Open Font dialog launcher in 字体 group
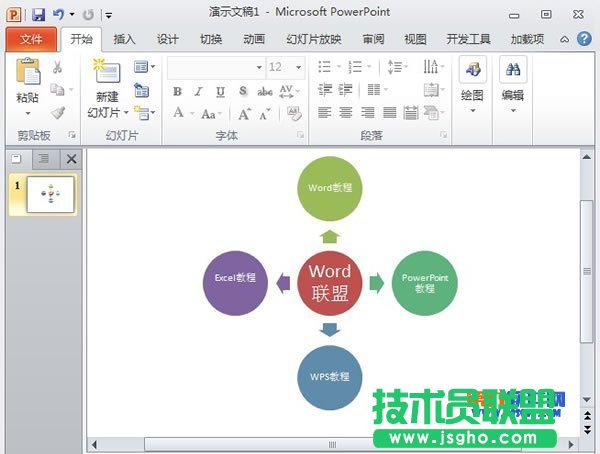The width and height of the screenshot is (600, 454). [x=300, y=135]
